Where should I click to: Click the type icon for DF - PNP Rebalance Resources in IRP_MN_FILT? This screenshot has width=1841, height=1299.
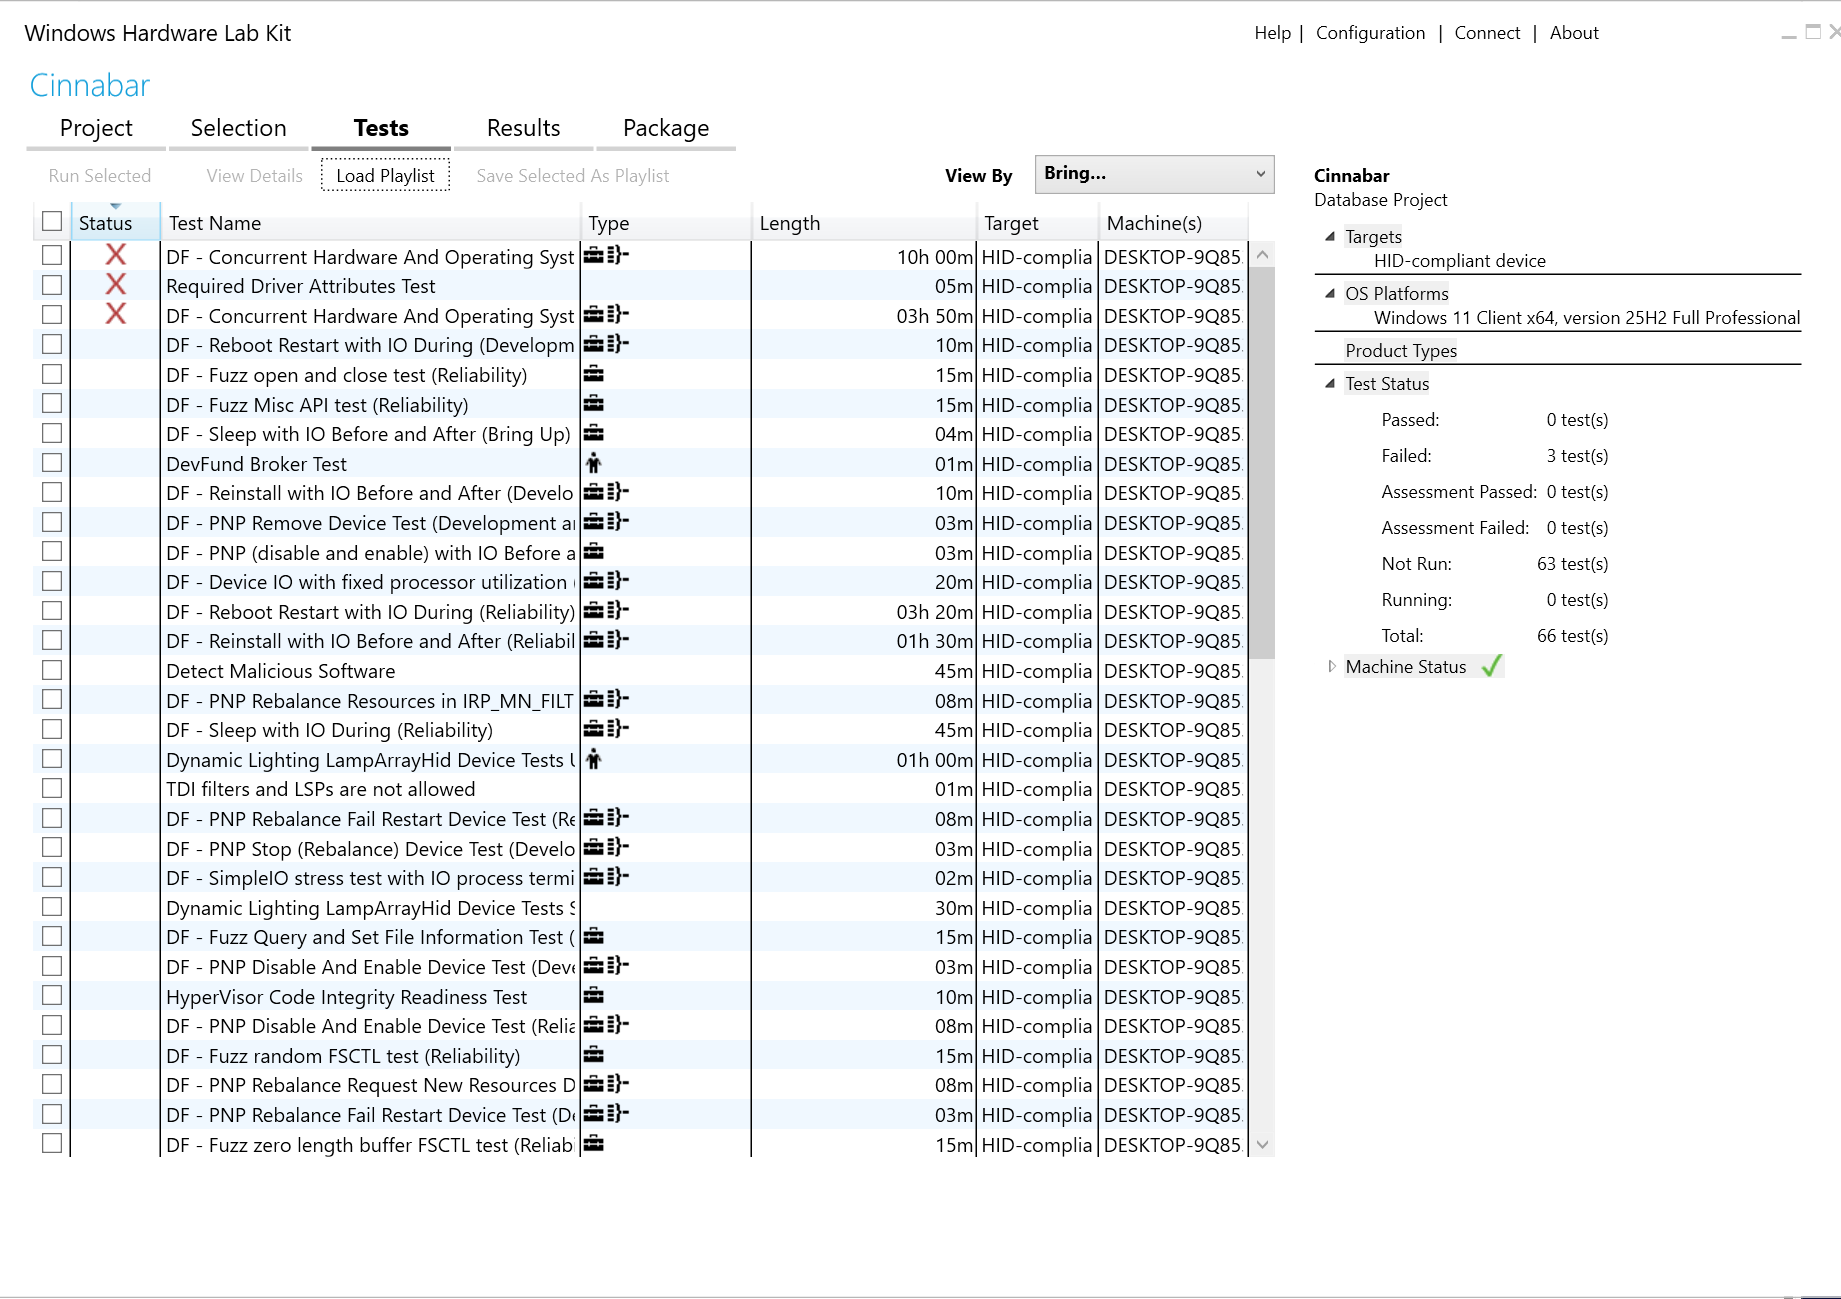coord(606,700)
